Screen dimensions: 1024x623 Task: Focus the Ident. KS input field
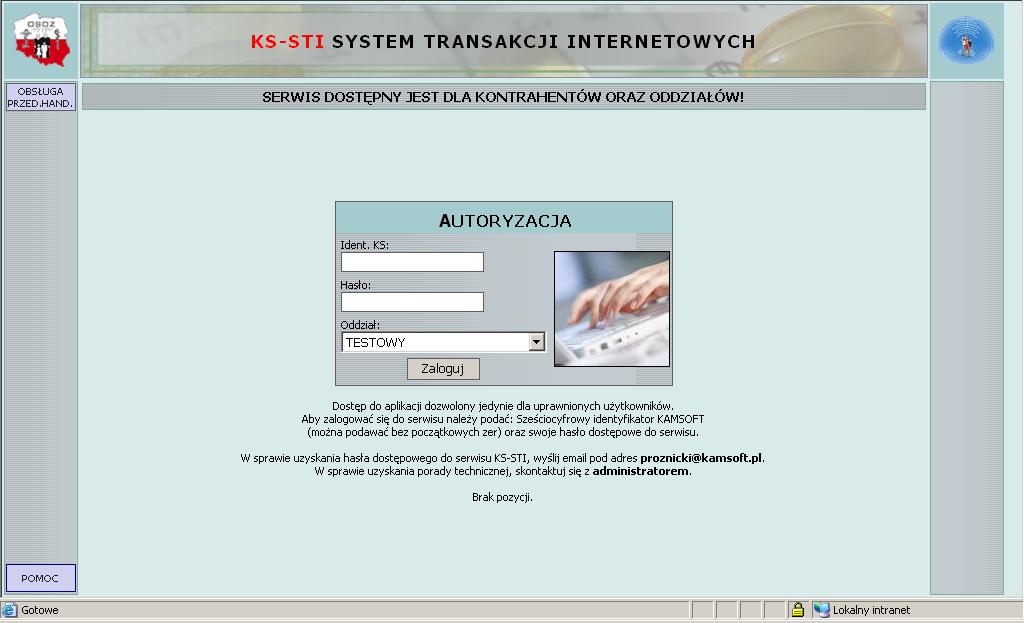(412, 262)
